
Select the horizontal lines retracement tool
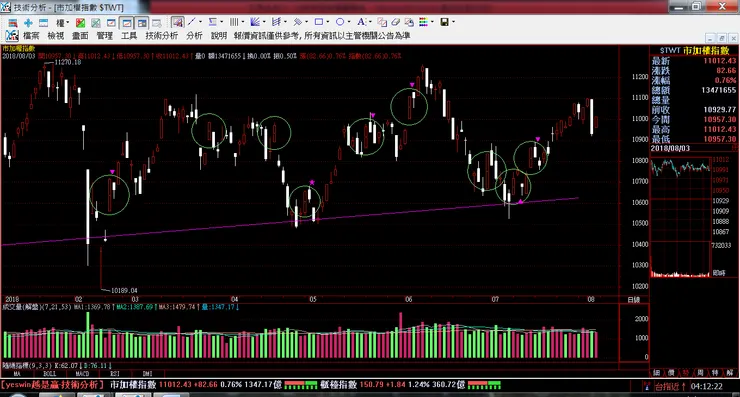tap(213, 22)
